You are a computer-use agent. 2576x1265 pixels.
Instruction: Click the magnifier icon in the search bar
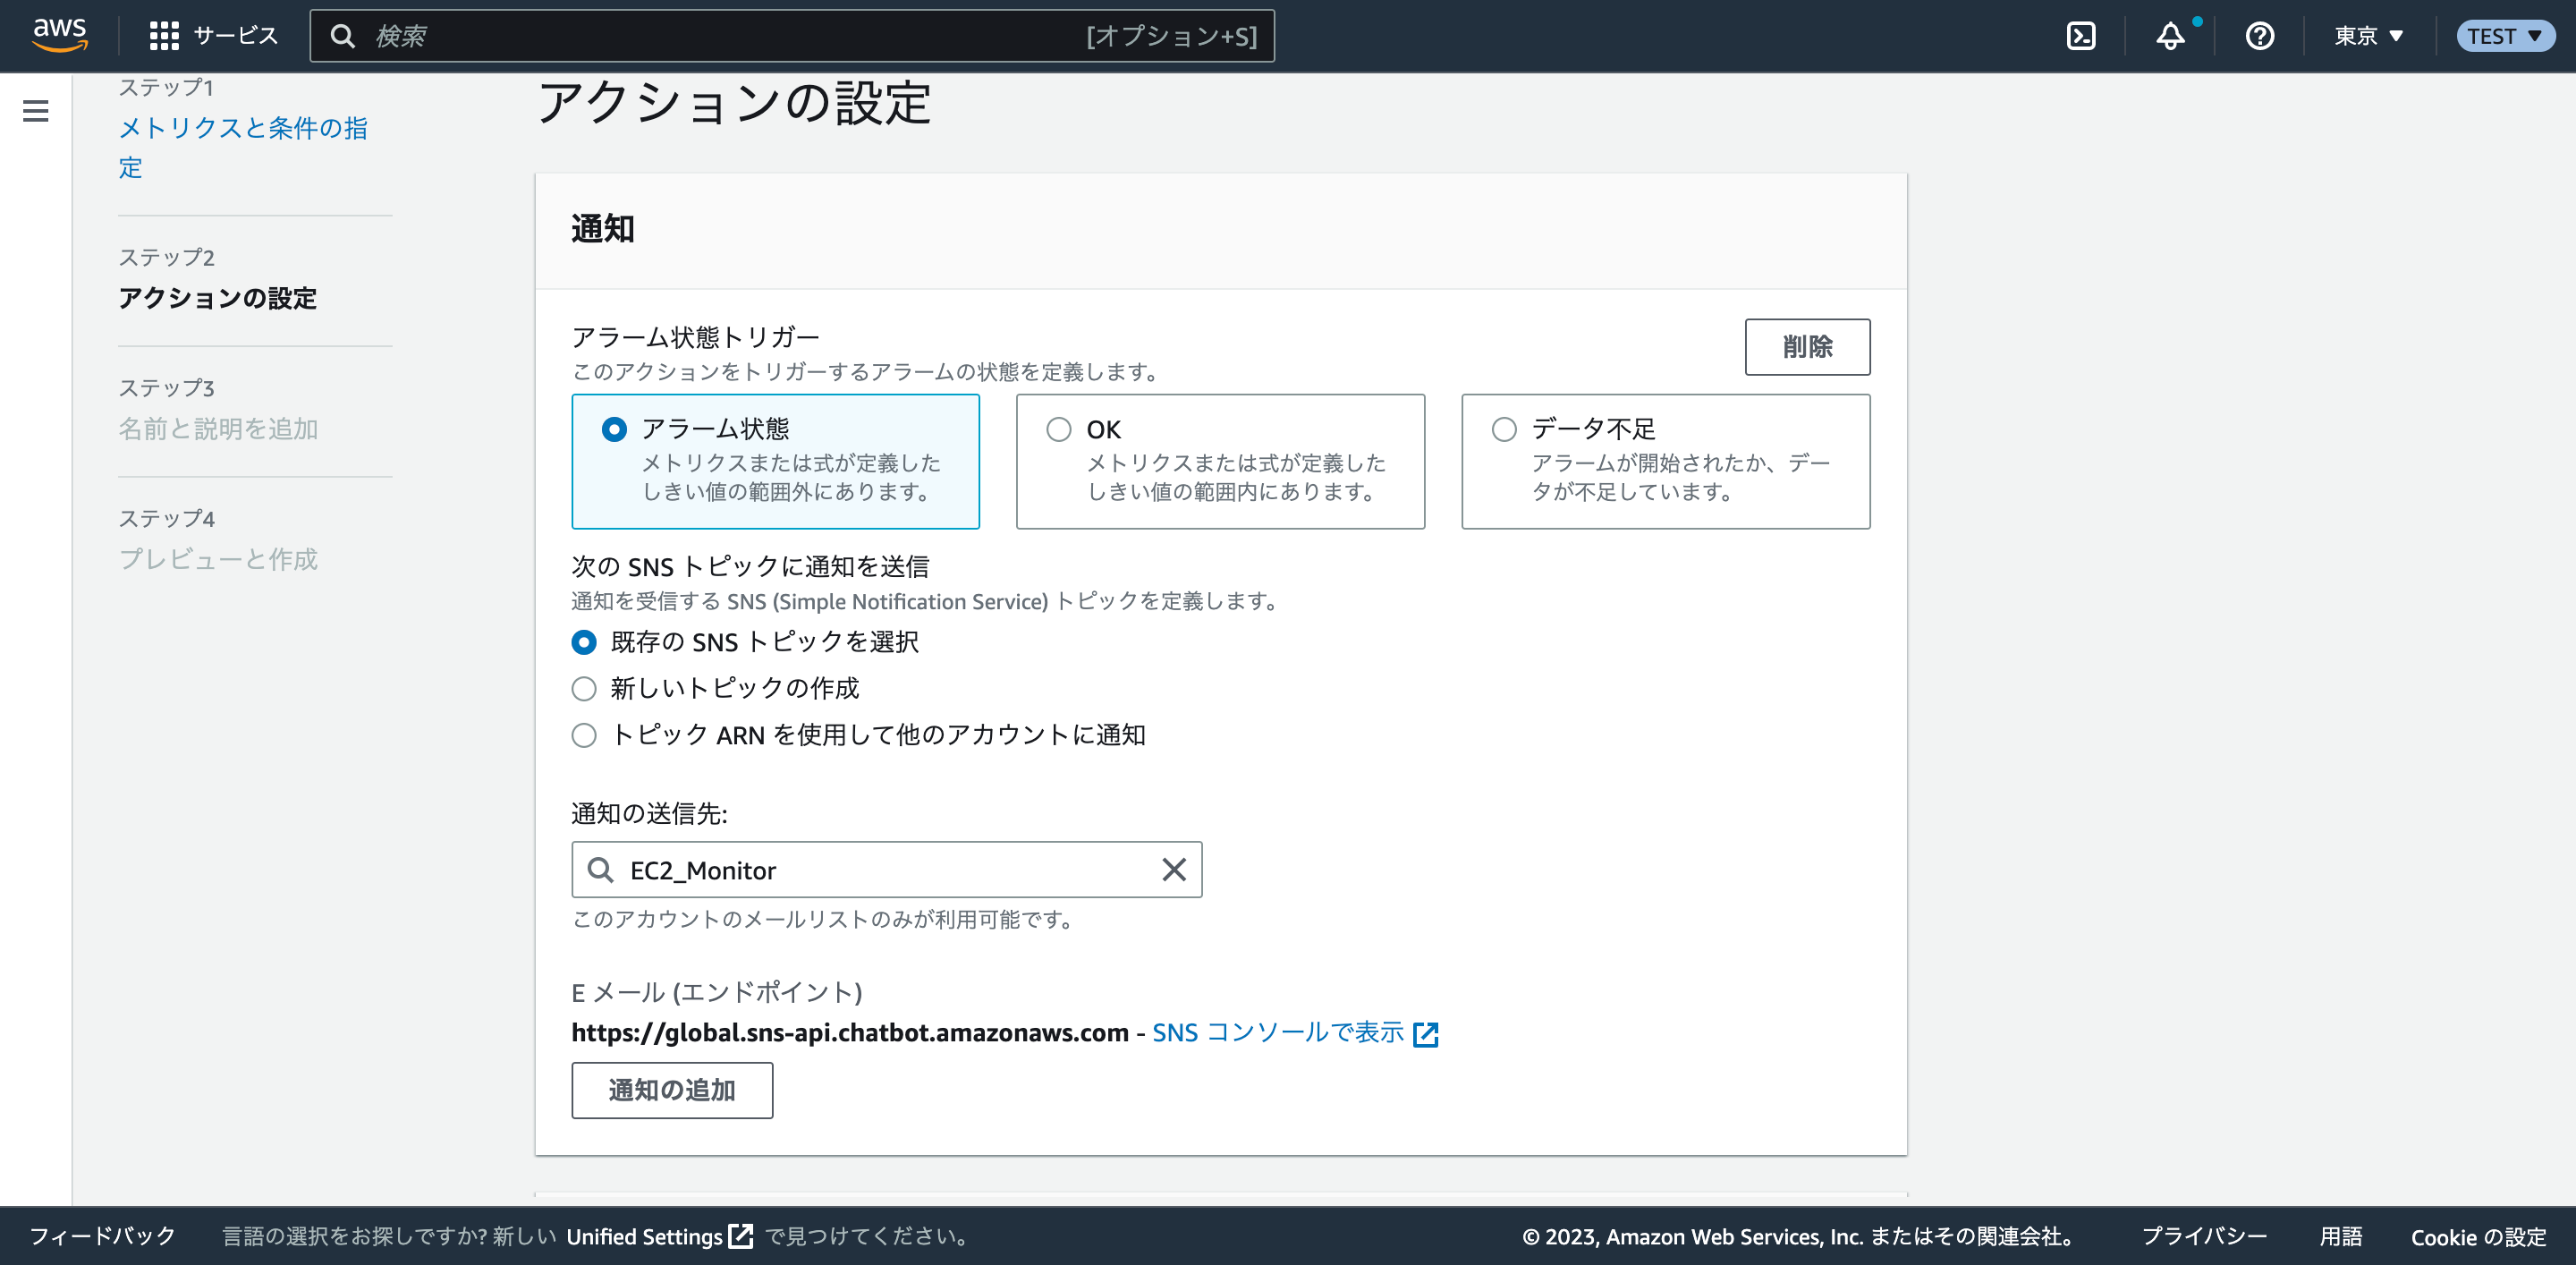pos(343,35)
